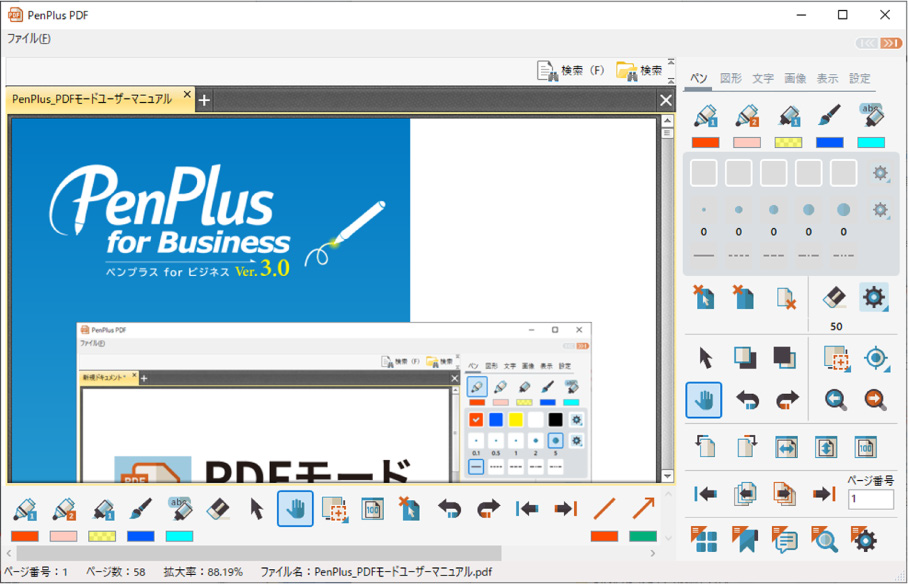
Task: Click the bring-to-front overlapping squares icon
Action: [745, 357]
